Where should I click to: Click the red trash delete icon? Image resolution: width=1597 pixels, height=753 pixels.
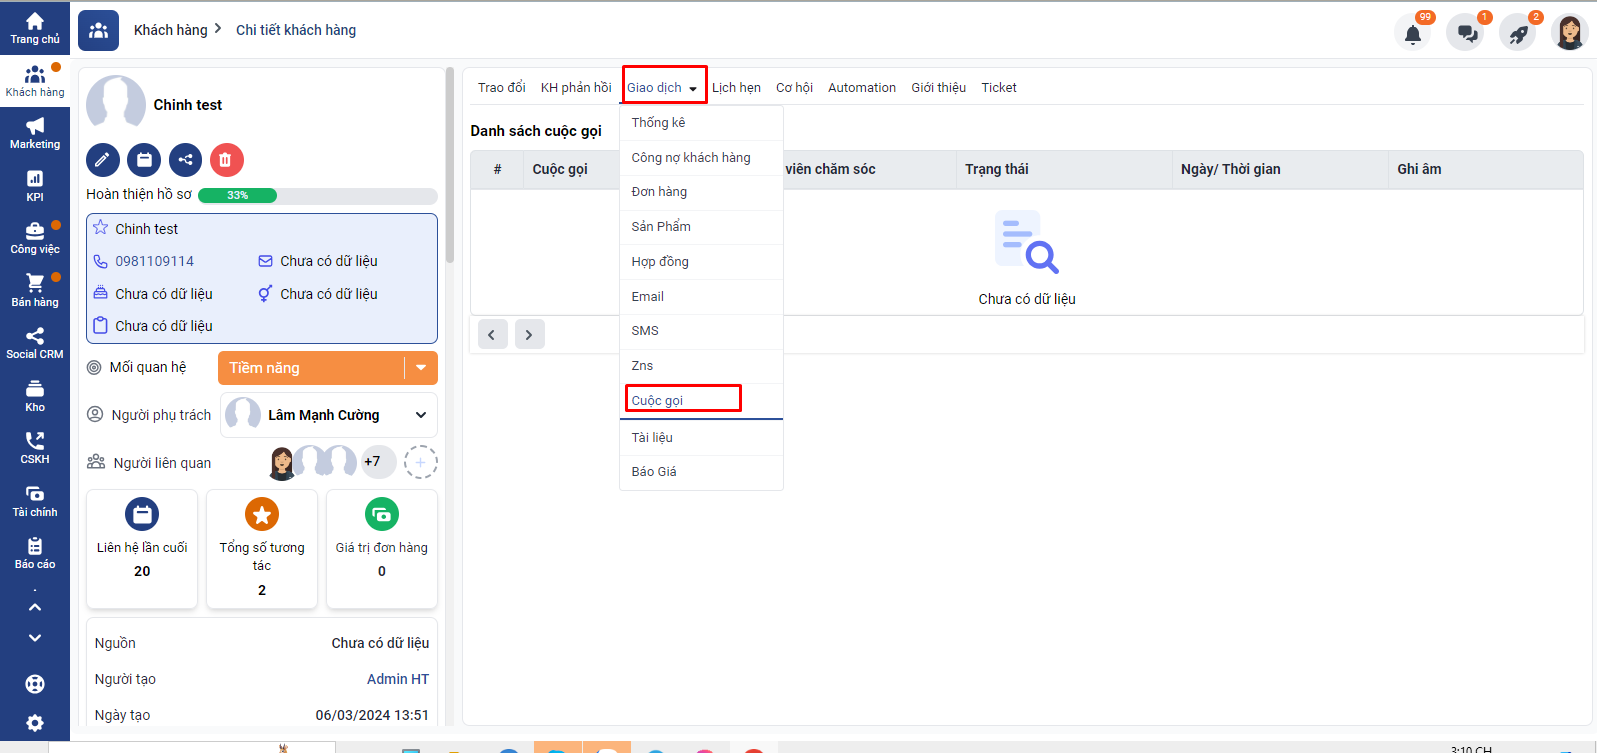click(226, 160)
